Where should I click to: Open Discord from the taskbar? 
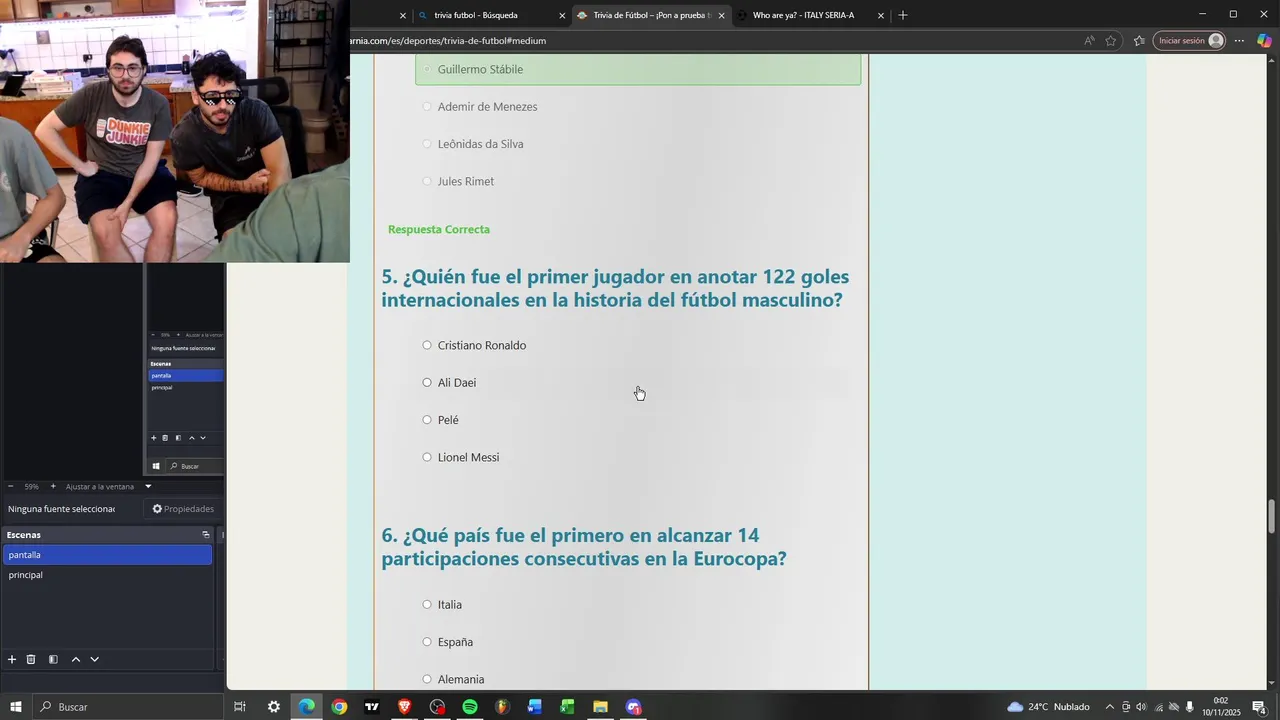[x=633, y=707]
